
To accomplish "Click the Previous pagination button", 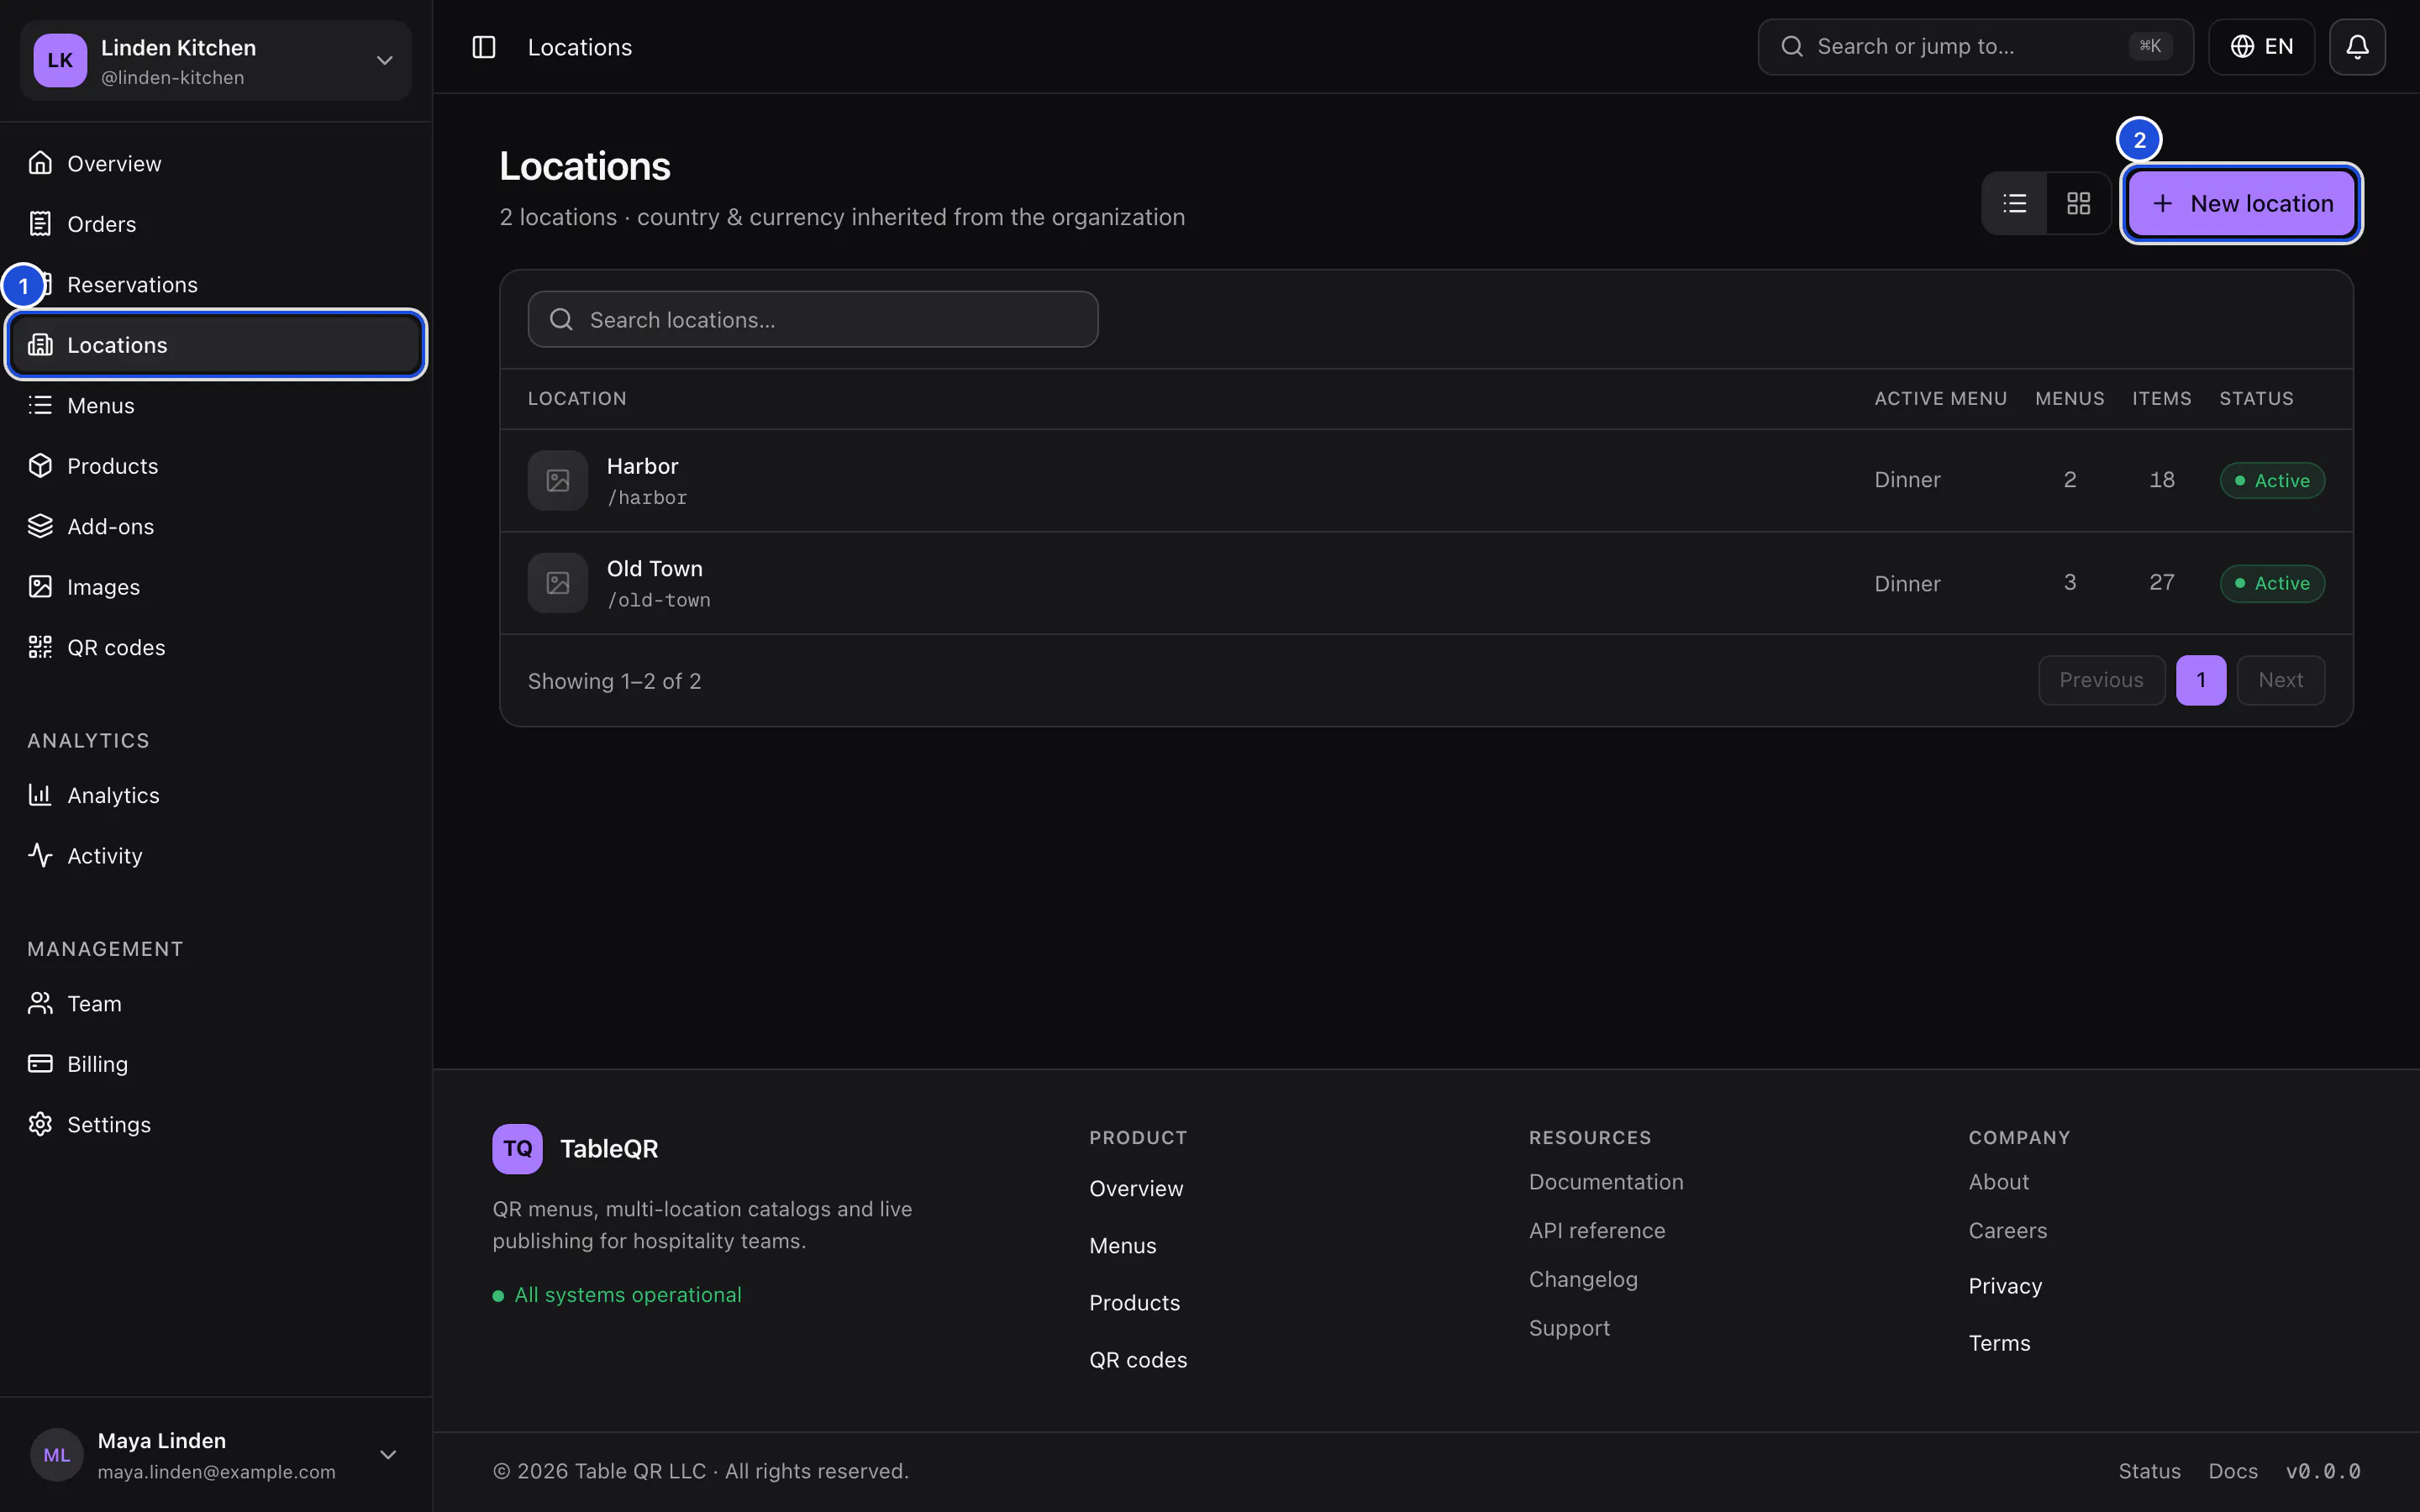I will point(2101,680).
